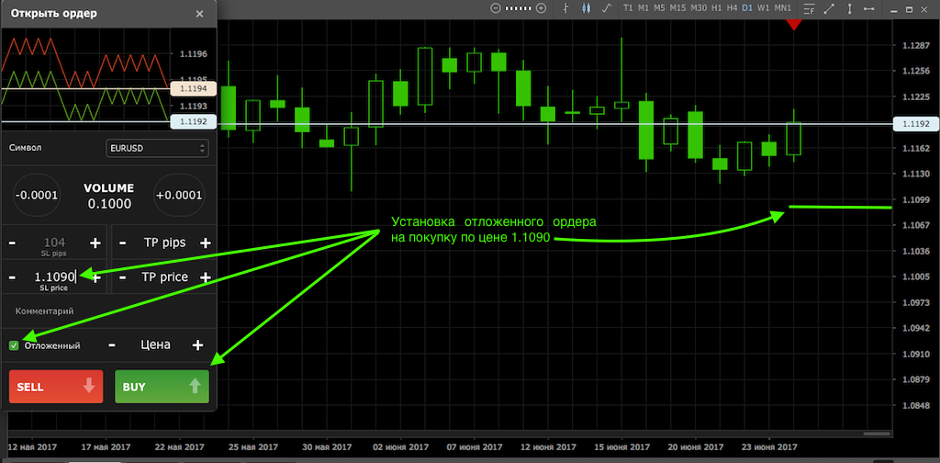The image size is (940, 463).
Task: Zoom out the chart with minus magnifier
Action: tap(495, 8)
